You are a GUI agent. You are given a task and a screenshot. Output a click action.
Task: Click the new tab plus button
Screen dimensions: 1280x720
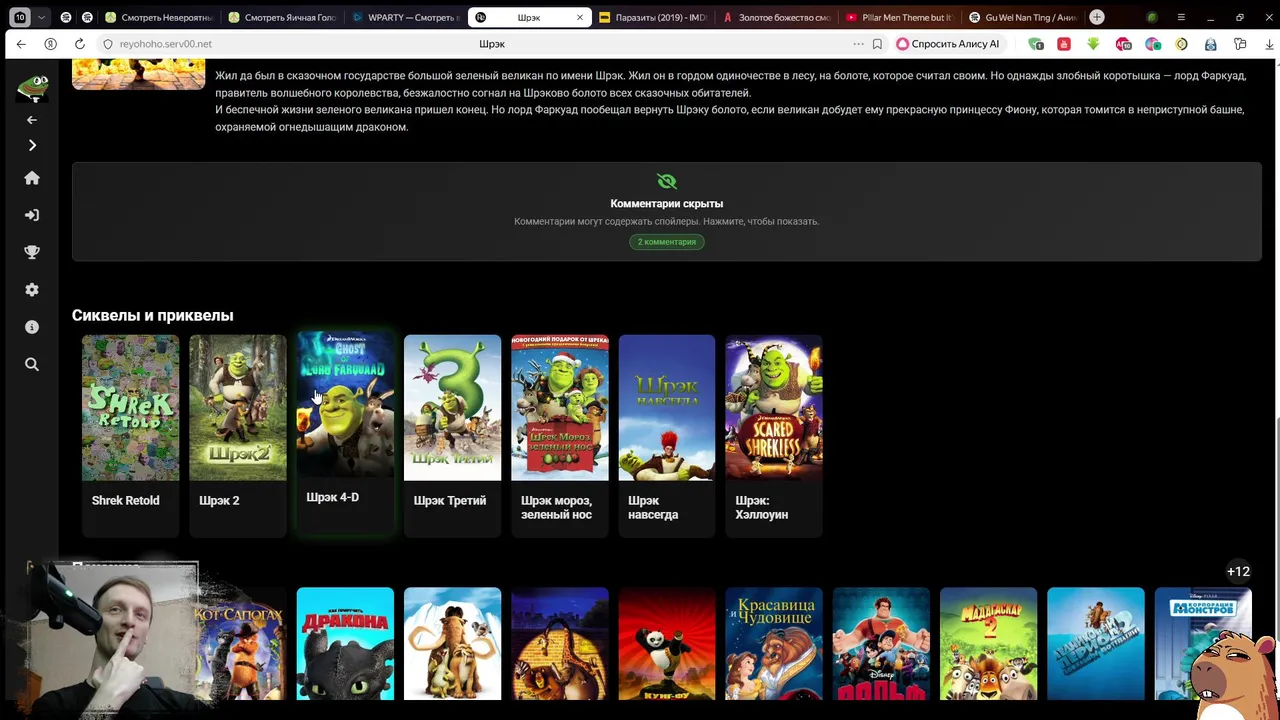click(1097, 17)
